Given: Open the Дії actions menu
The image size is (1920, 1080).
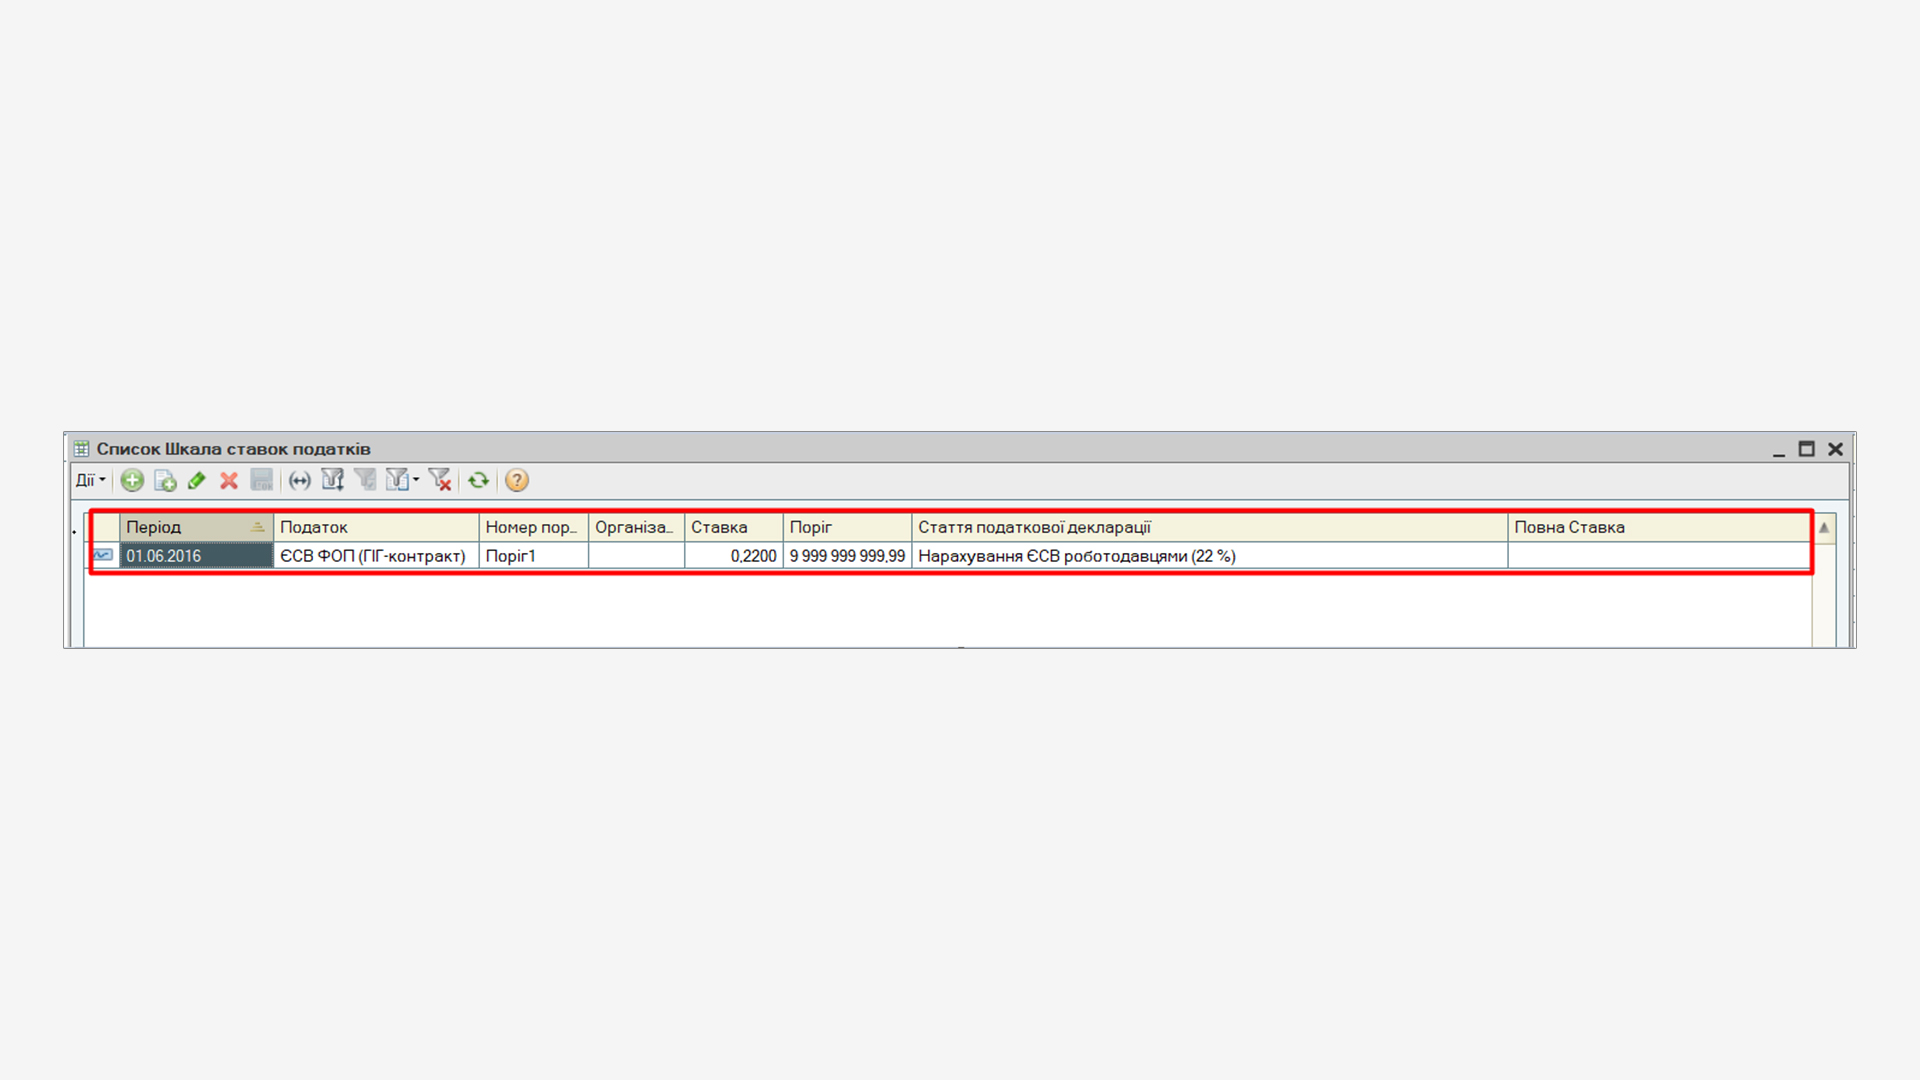Looking at the screenshot, I should pos(91,481).
